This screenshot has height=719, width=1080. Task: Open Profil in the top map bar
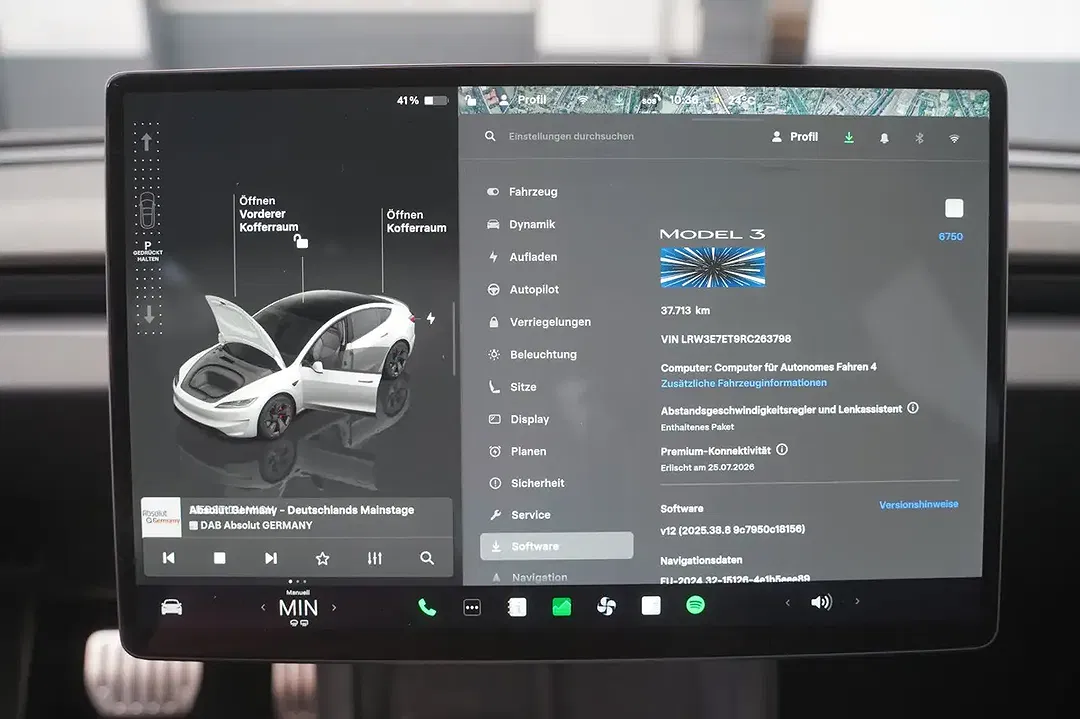coord(523,101)
